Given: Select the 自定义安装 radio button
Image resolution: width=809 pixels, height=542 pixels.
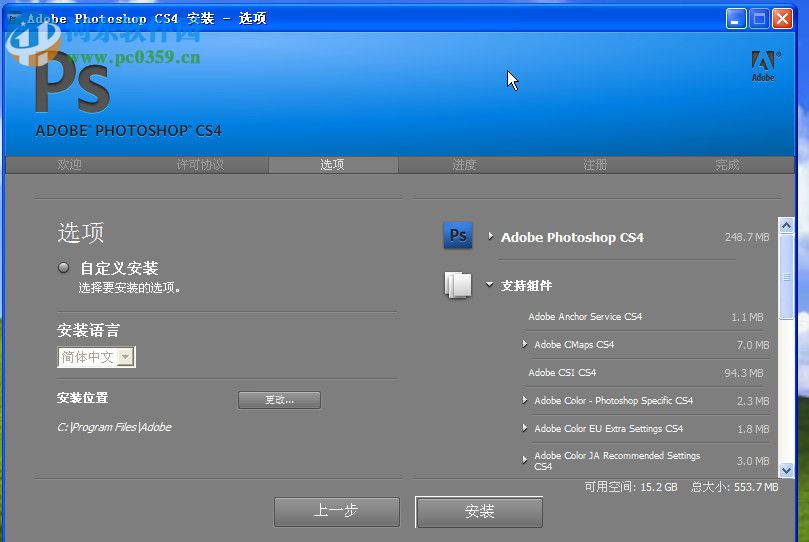Looking at the screenshot, I should 63,267.
